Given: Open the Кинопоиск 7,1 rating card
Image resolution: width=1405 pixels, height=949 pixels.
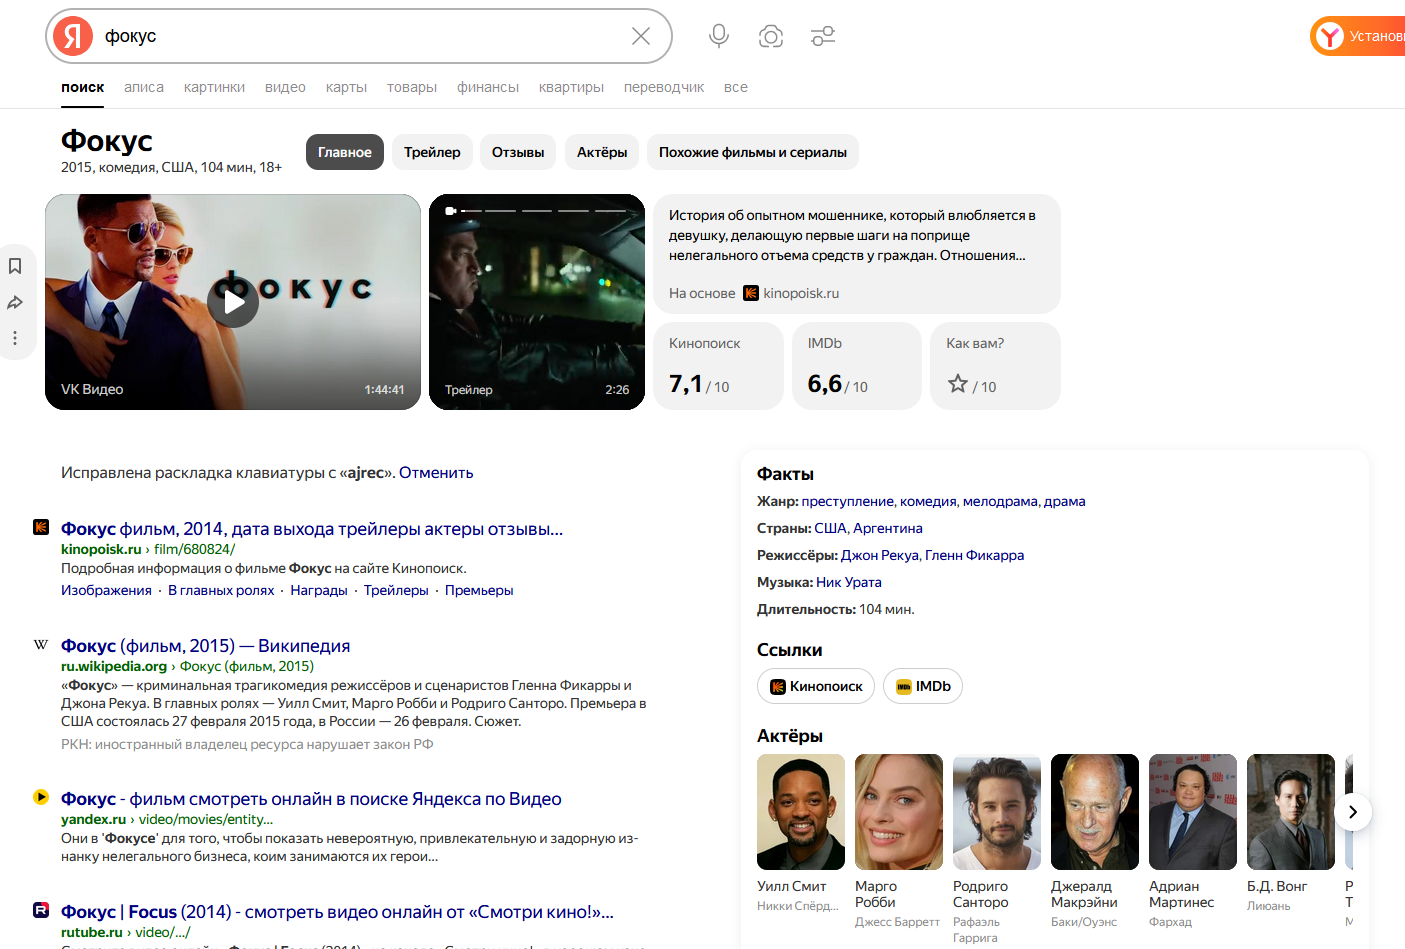Looking at the screenshot, I should 718,366.
